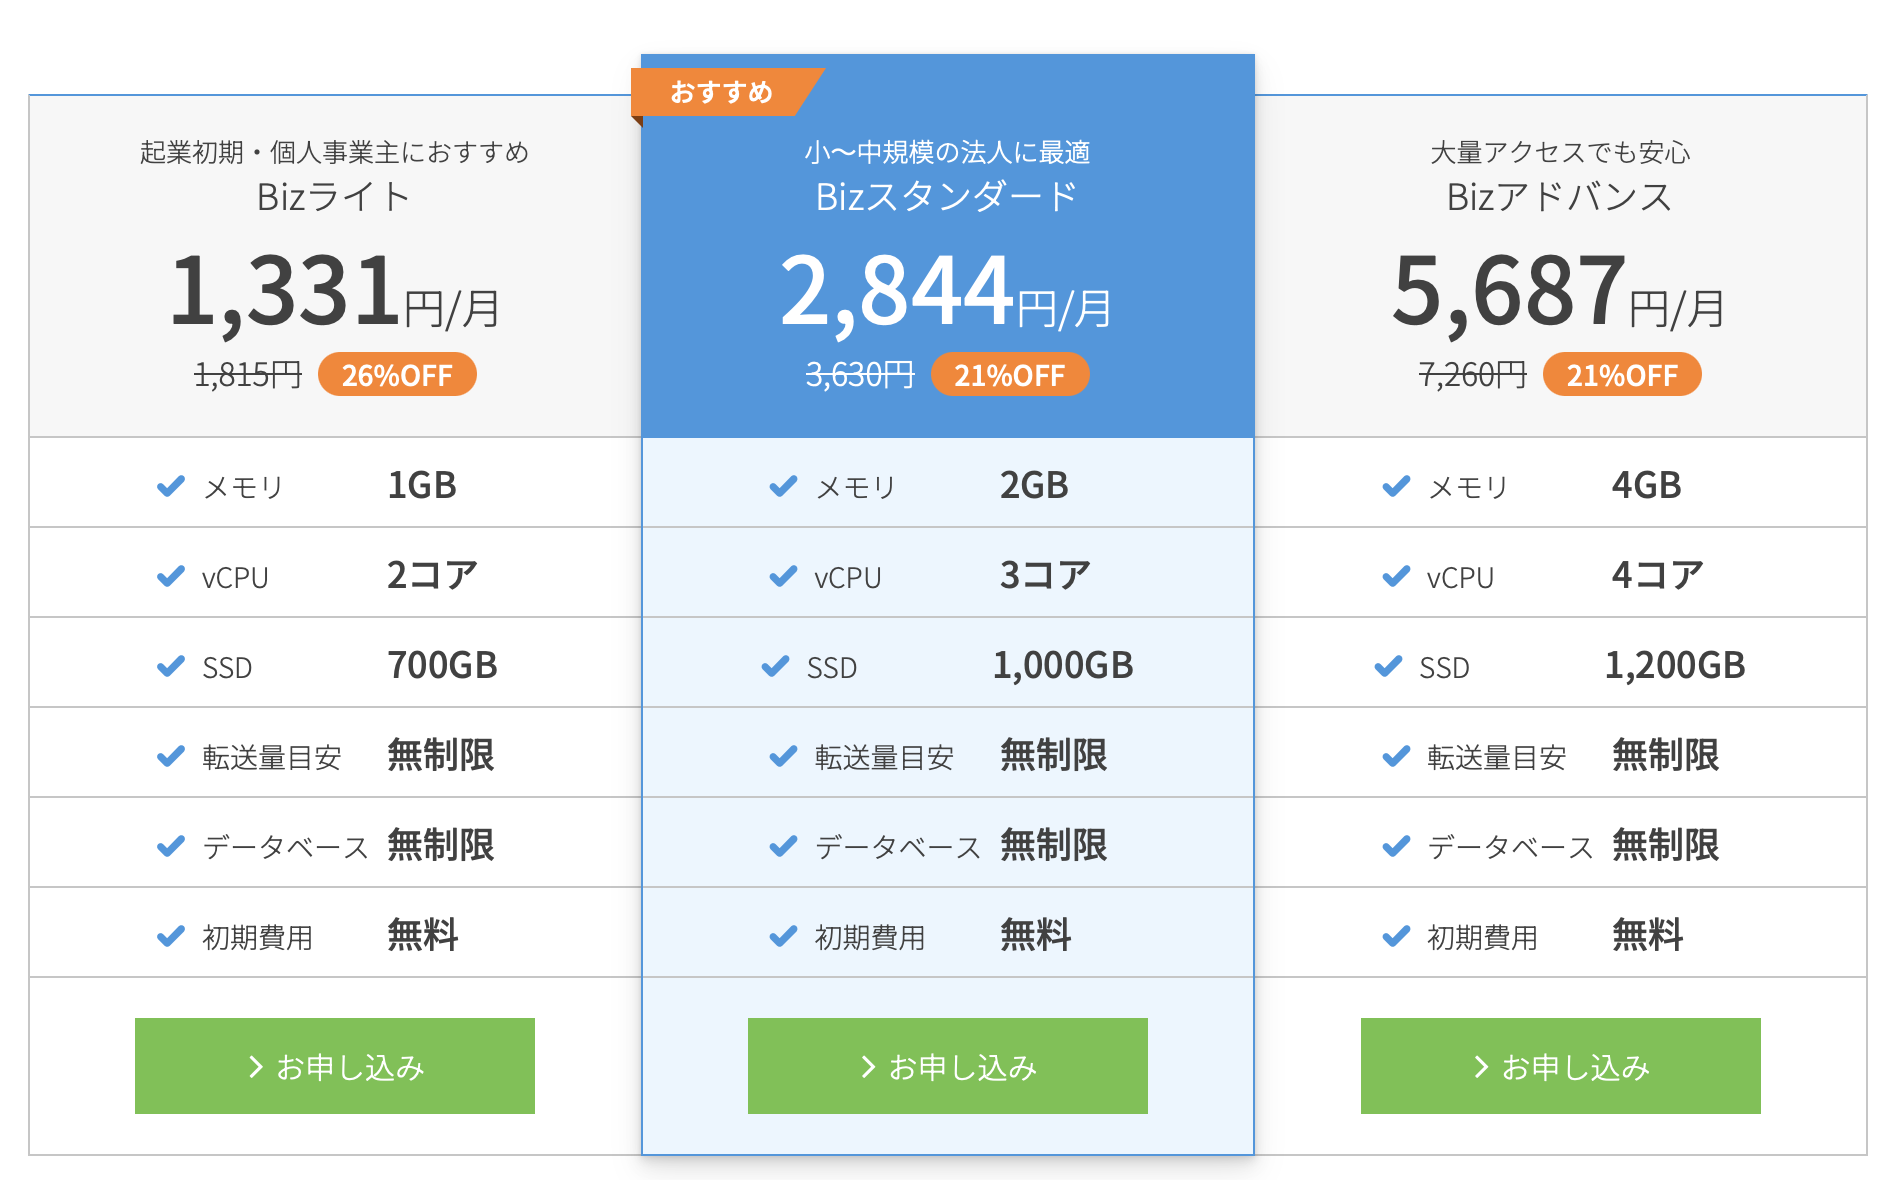The width and height of the screenshot is (1898, 1180).
Task: Click the 26%OFF orange discount badge
Action: [x=397, y=375]
